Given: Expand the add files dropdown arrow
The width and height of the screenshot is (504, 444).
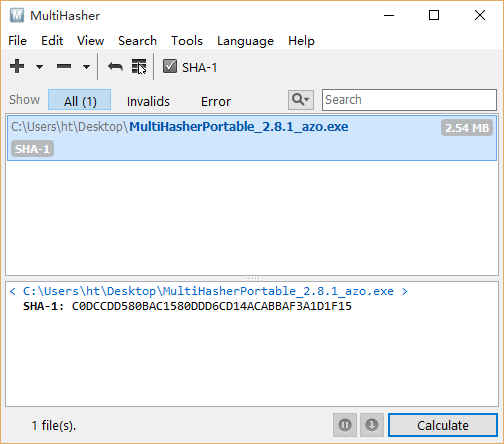Looking at the screenshot, I should click(x=39, y=67).
